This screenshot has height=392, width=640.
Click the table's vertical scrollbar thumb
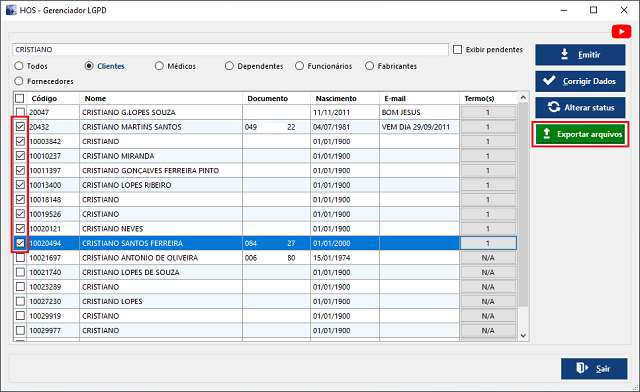523,205
